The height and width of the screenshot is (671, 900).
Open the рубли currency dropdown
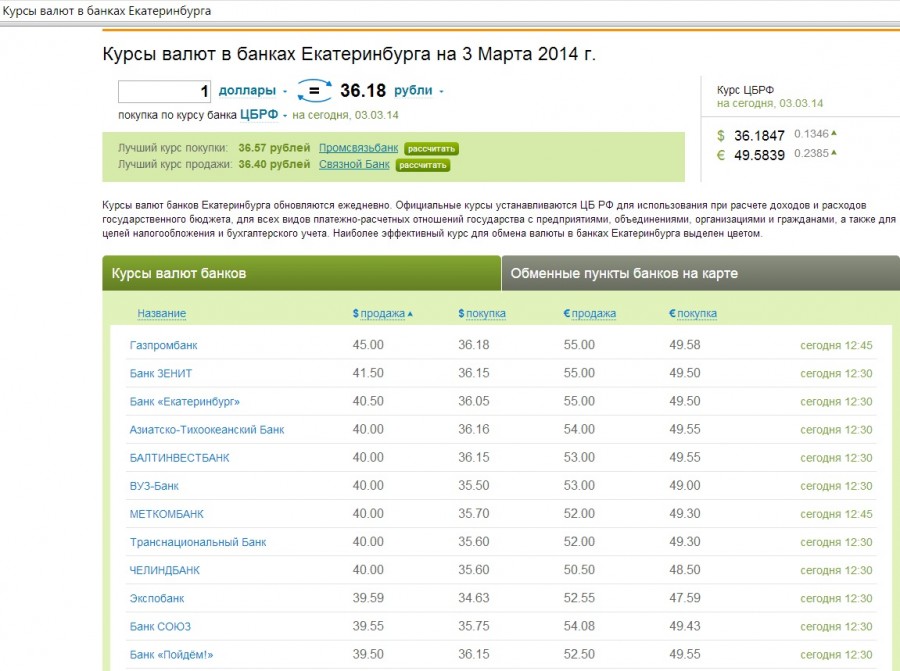pyautogui.click(x=418, y=91)
